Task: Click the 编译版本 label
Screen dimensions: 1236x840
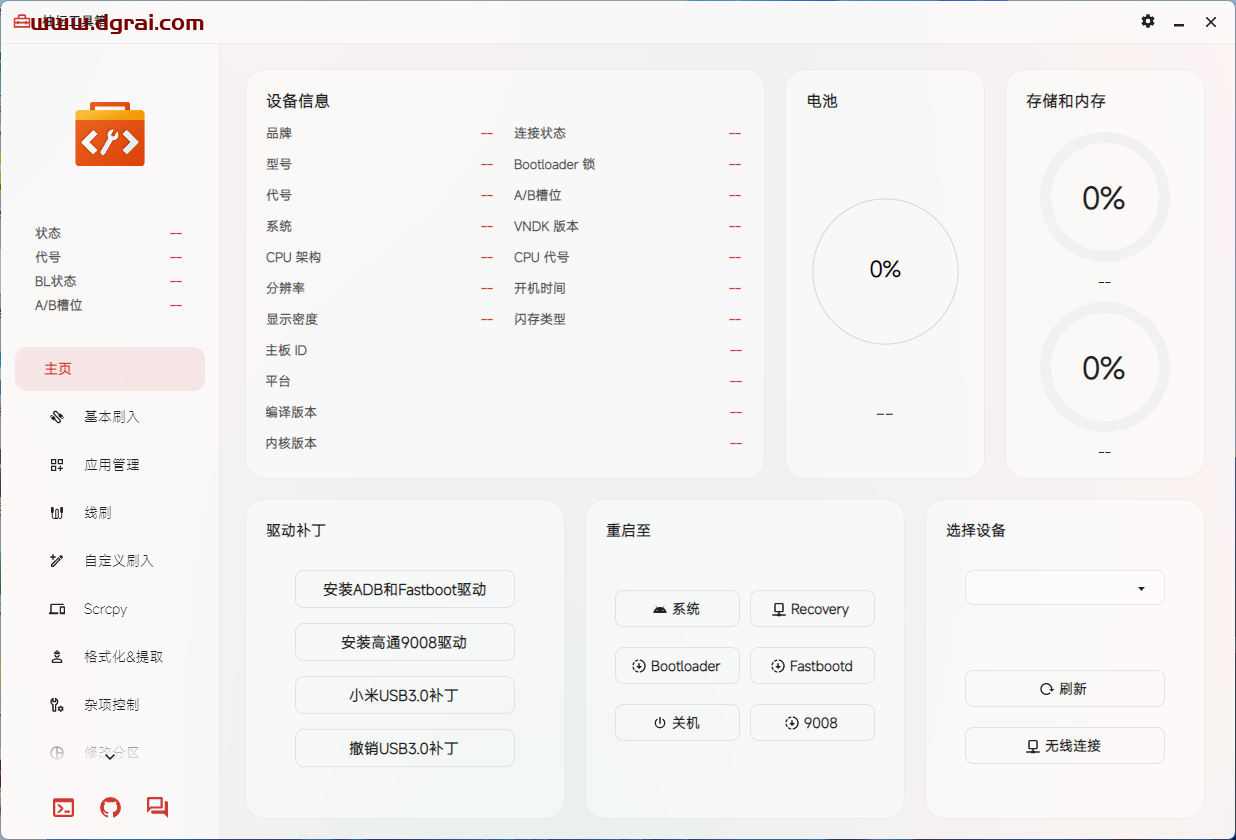Action: click(x=292, y=412)
